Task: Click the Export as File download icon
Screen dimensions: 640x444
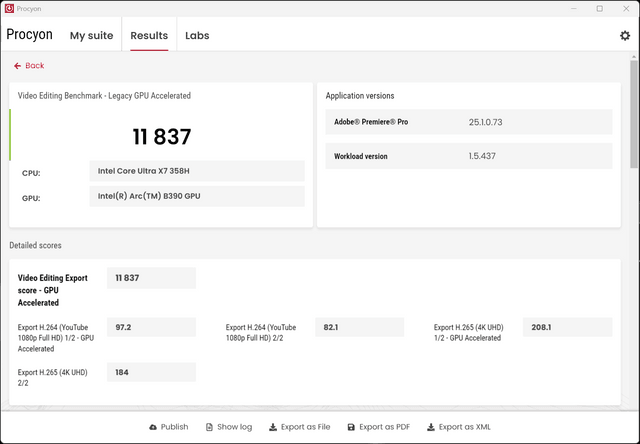Action: pos(273,427)
